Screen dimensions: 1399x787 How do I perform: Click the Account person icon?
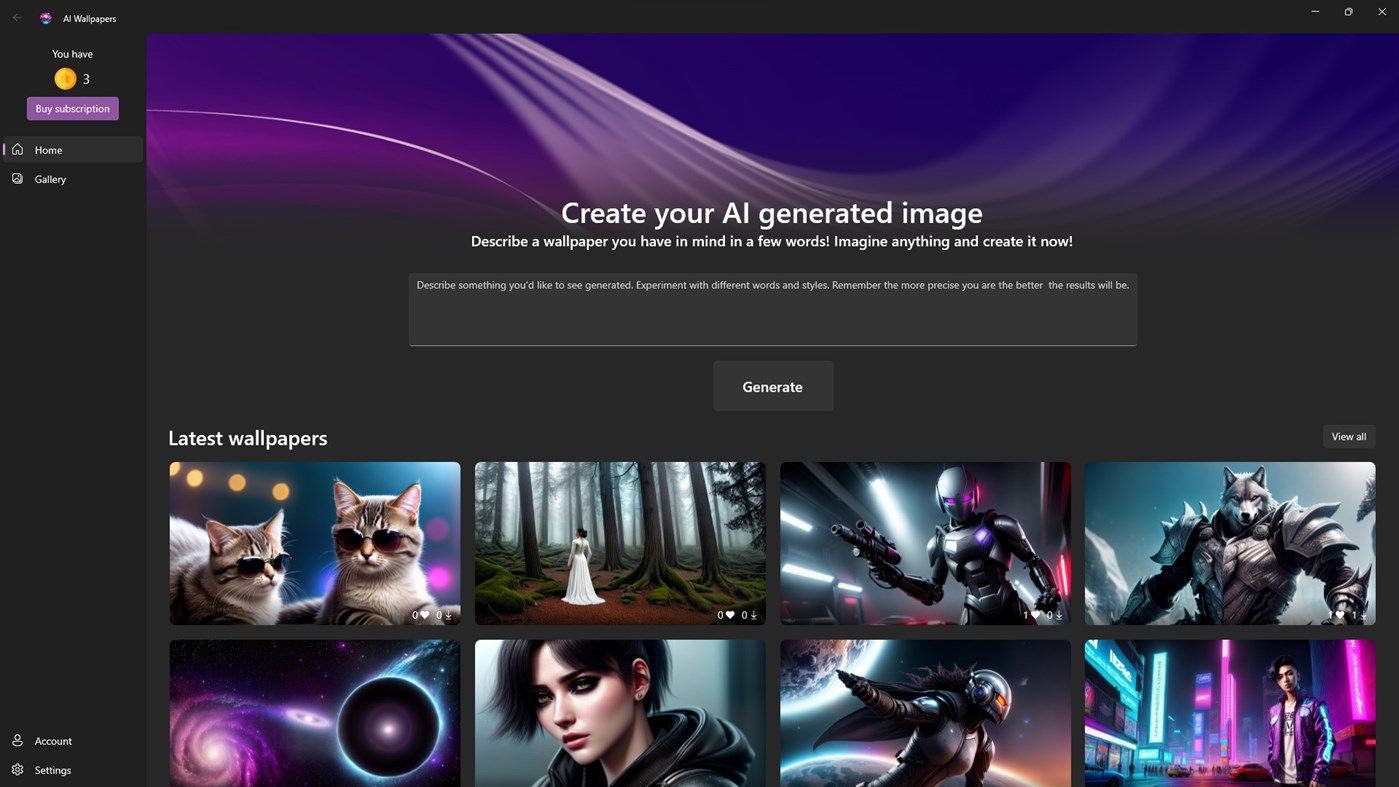click(18, 740)
